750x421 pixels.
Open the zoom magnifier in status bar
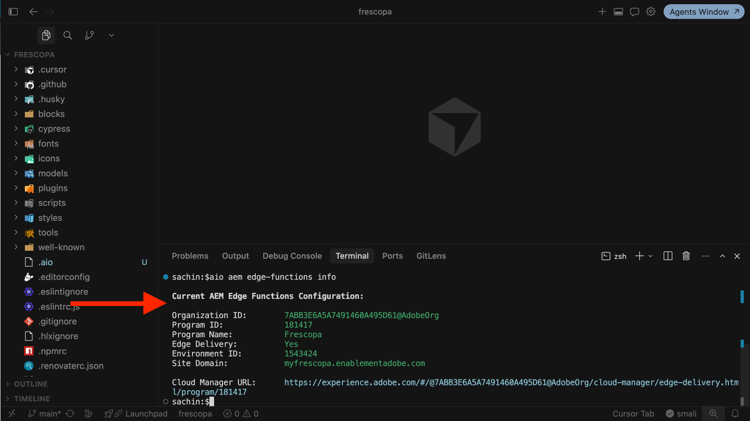click(x=713, y=414)
